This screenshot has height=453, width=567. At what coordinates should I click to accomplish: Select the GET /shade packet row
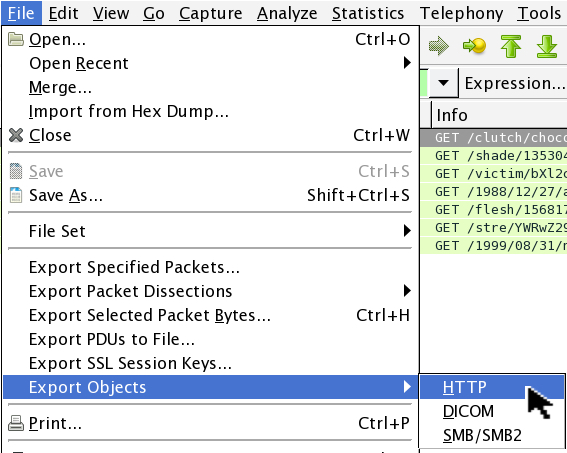pos(494,156)
